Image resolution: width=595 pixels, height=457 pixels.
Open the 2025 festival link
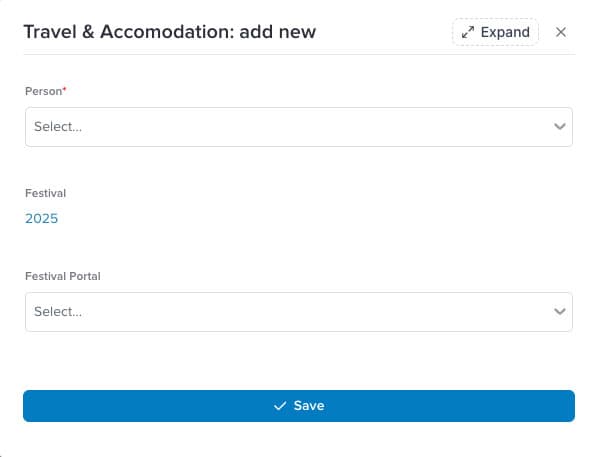41,219
